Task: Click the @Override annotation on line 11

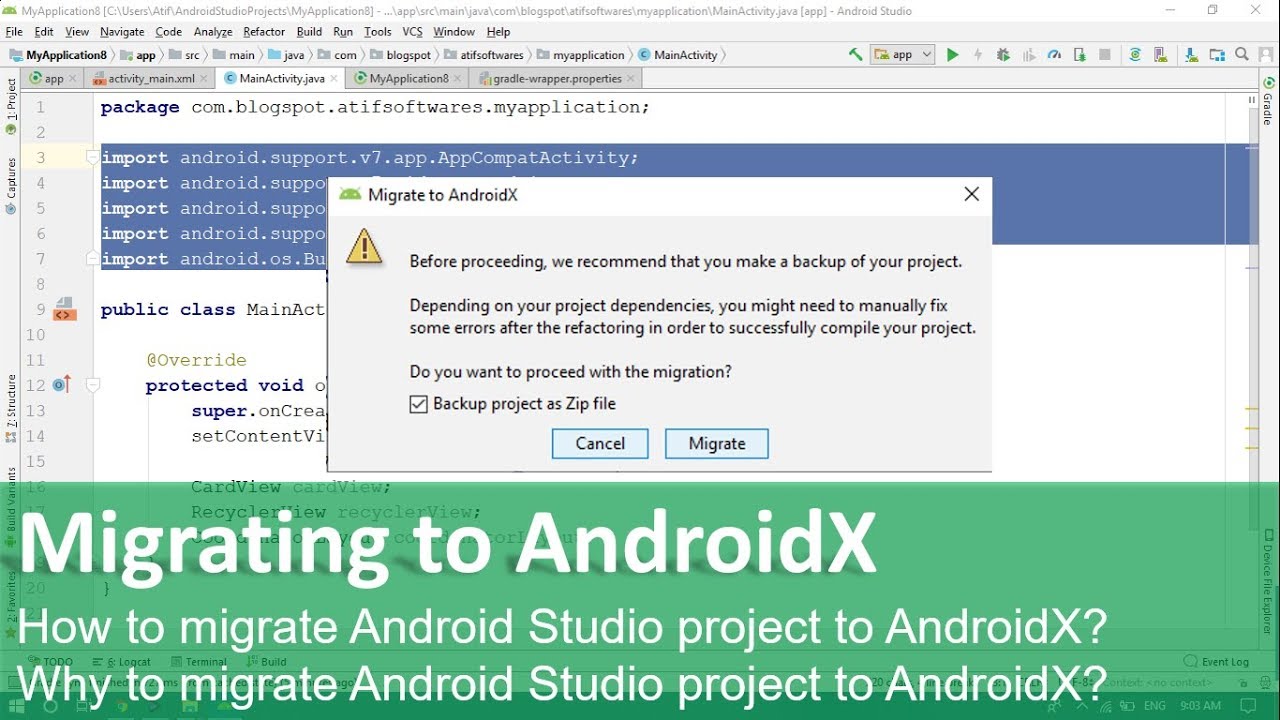Action: tap(196, 360)
